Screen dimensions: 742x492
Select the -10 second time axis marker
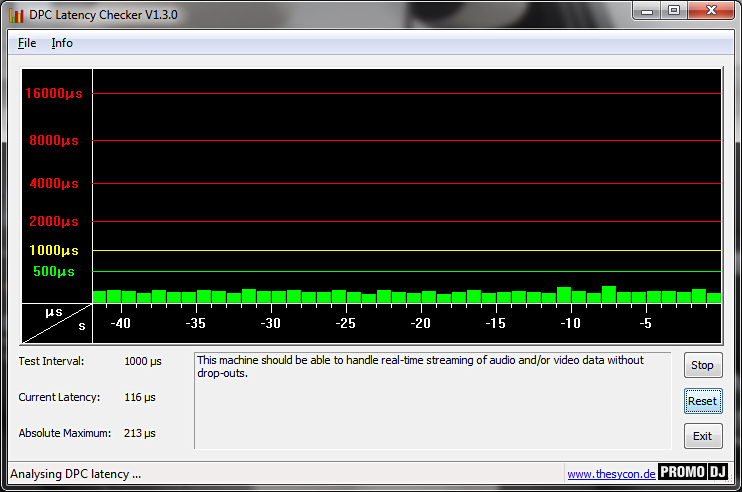[570, 324]
